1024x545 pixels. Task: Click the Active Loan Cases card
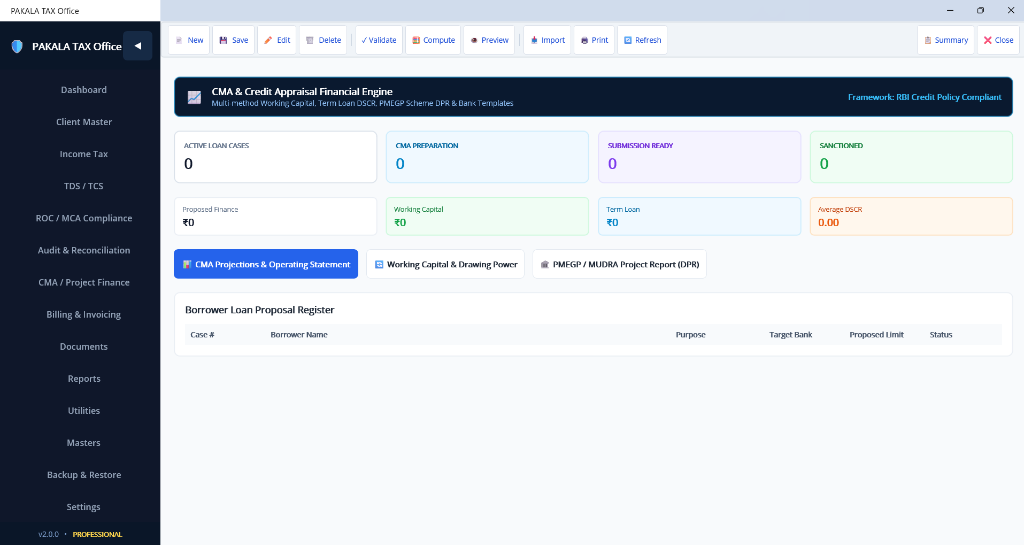276,157
